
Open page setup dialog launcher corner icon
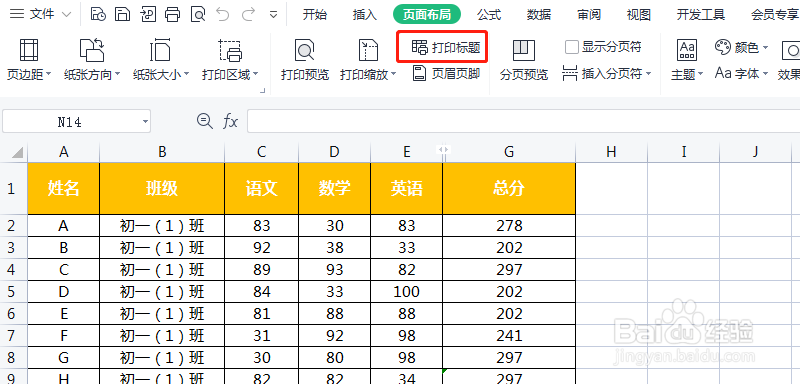[263, 91]
